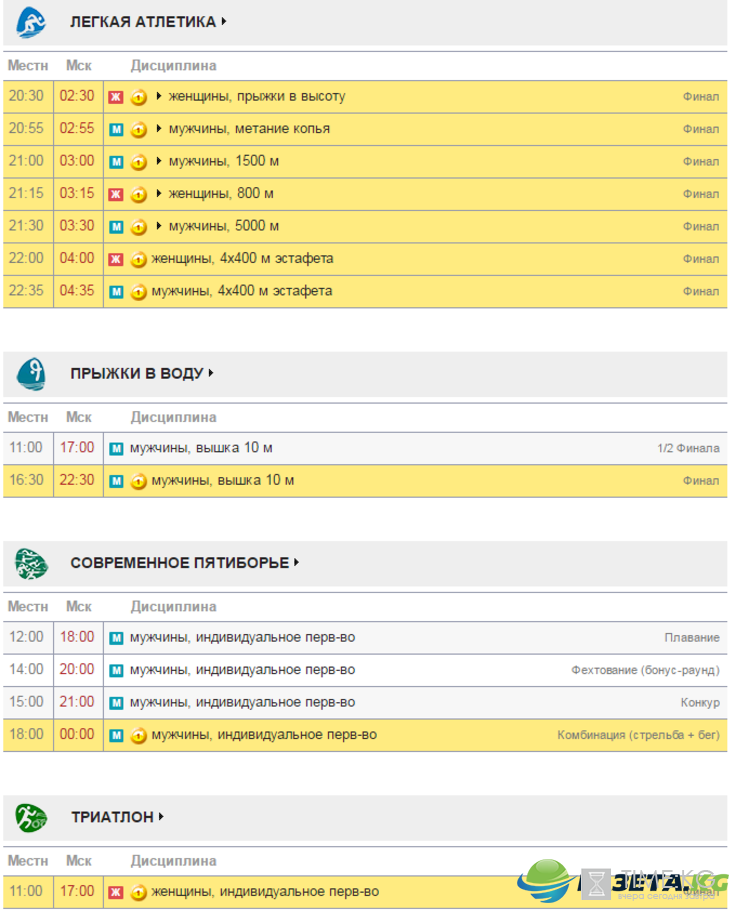
Task: Click the red Ж icon for women's 800 m
Action: [116, 194]
